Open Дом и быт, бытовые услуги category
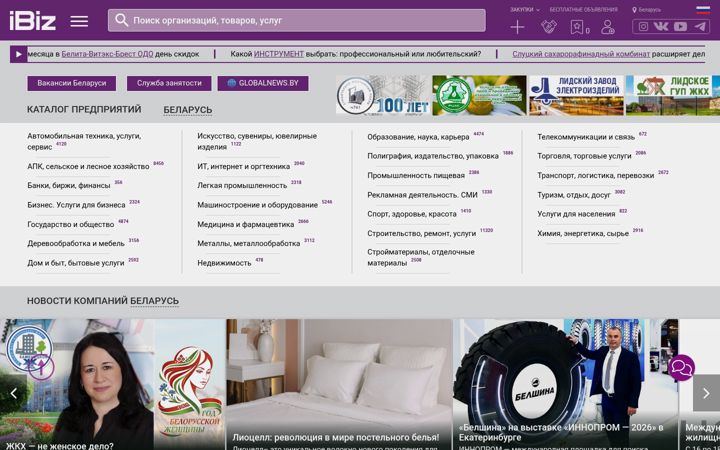The image size is (720, 450). point(76,263)
